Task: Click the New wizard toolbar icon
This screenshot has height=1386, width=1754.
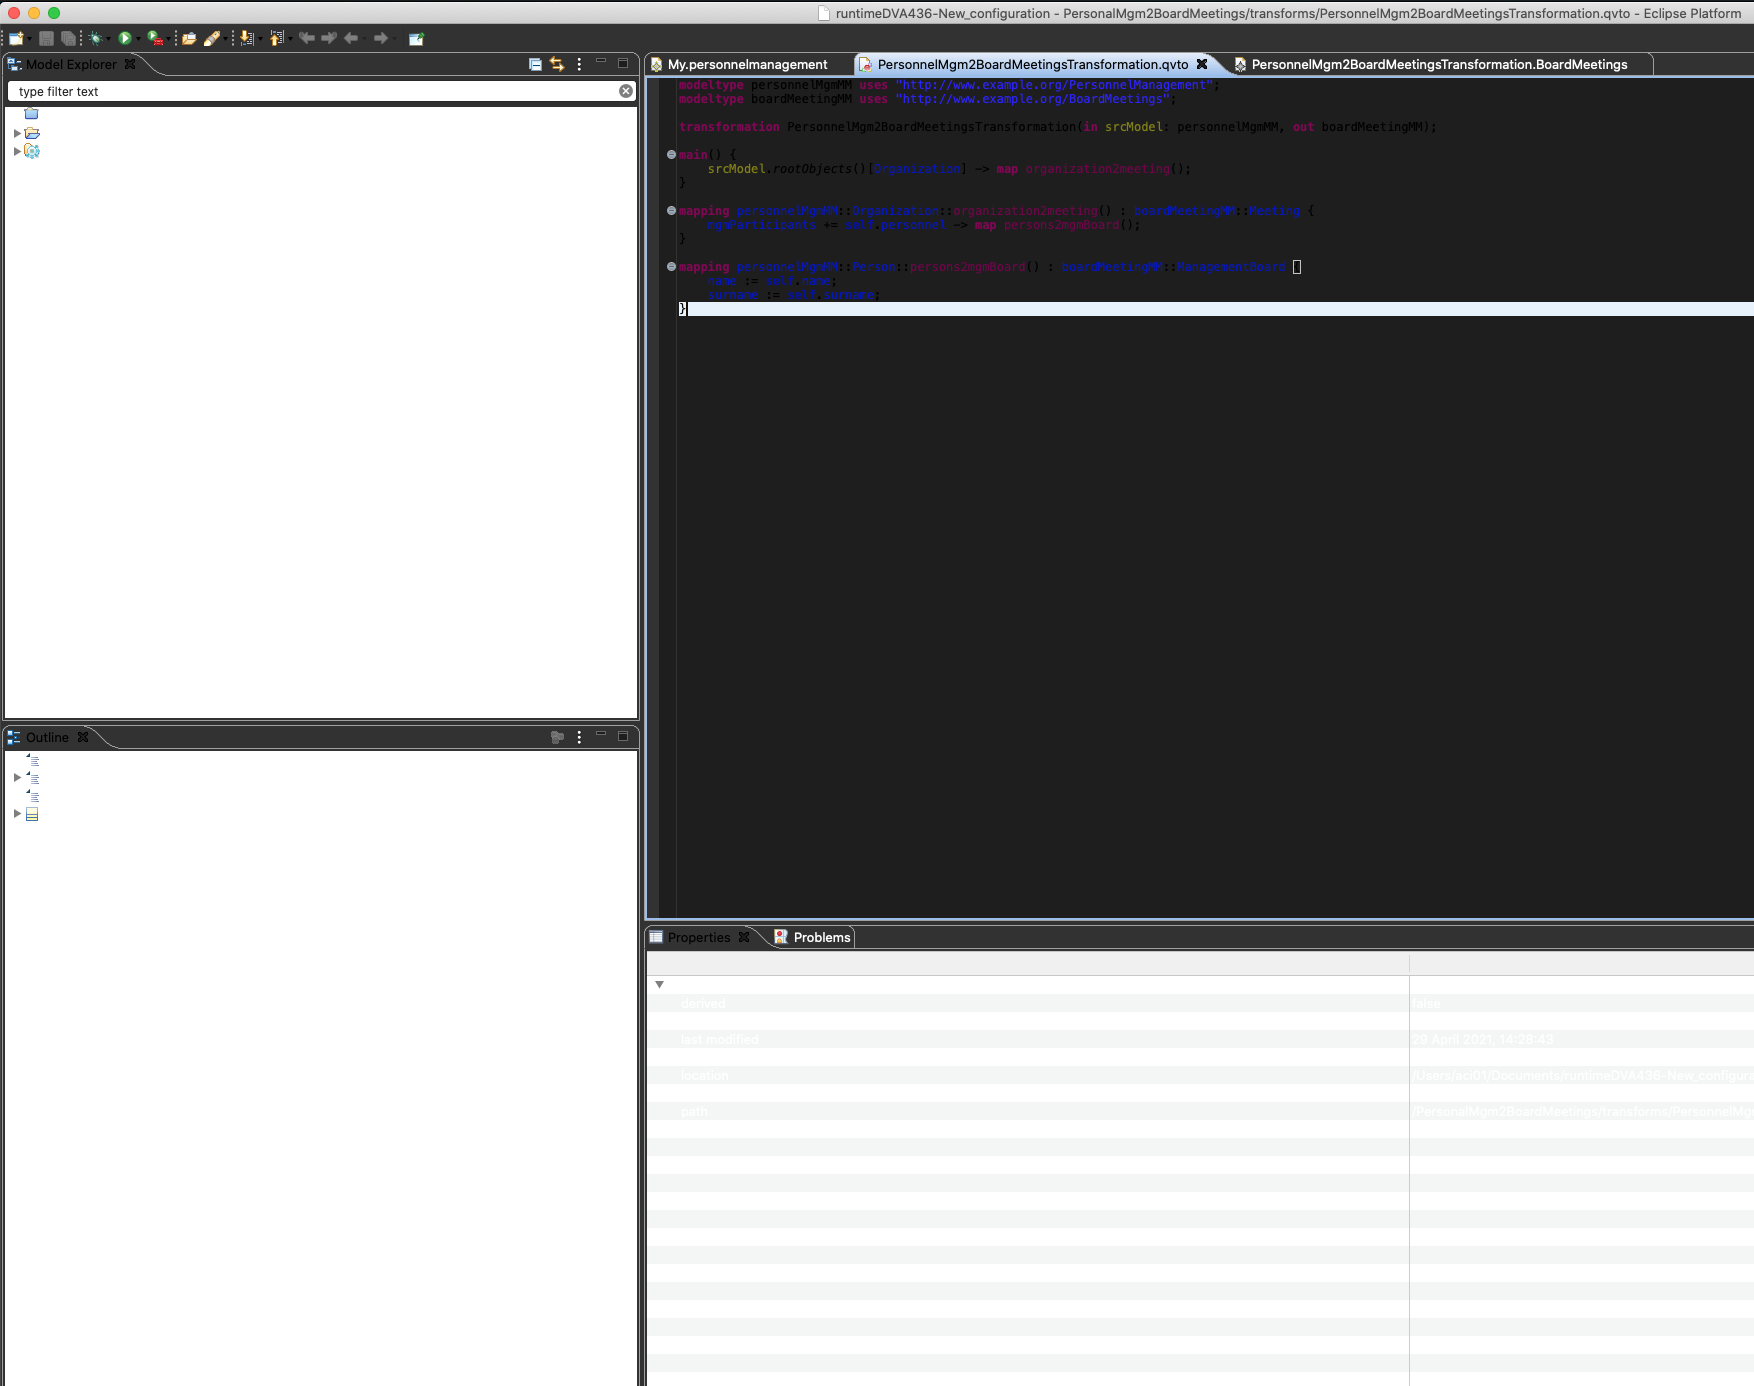Action: pos(15,38)
